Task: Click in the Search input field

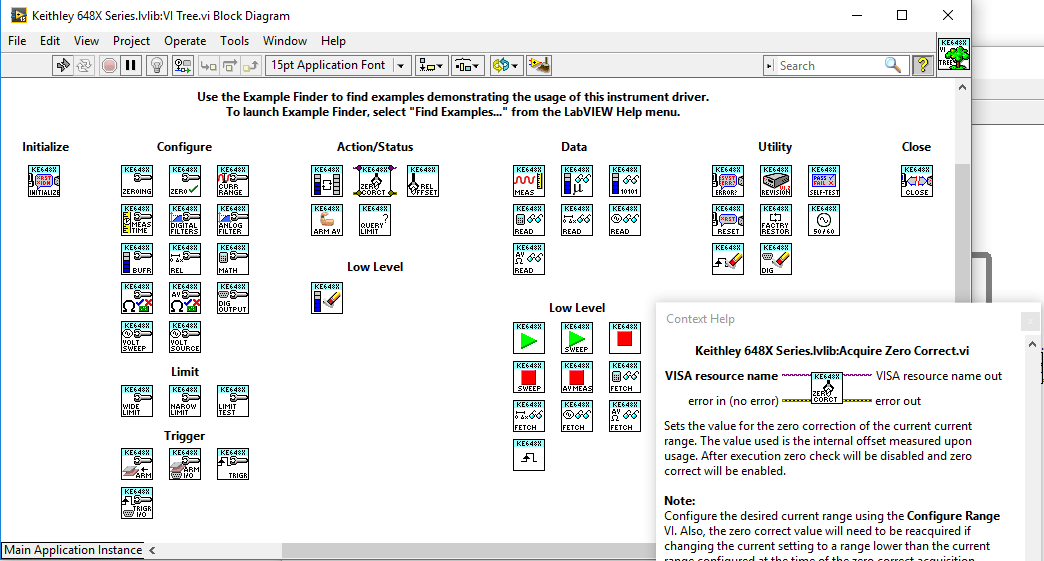Action: point(830,65)
